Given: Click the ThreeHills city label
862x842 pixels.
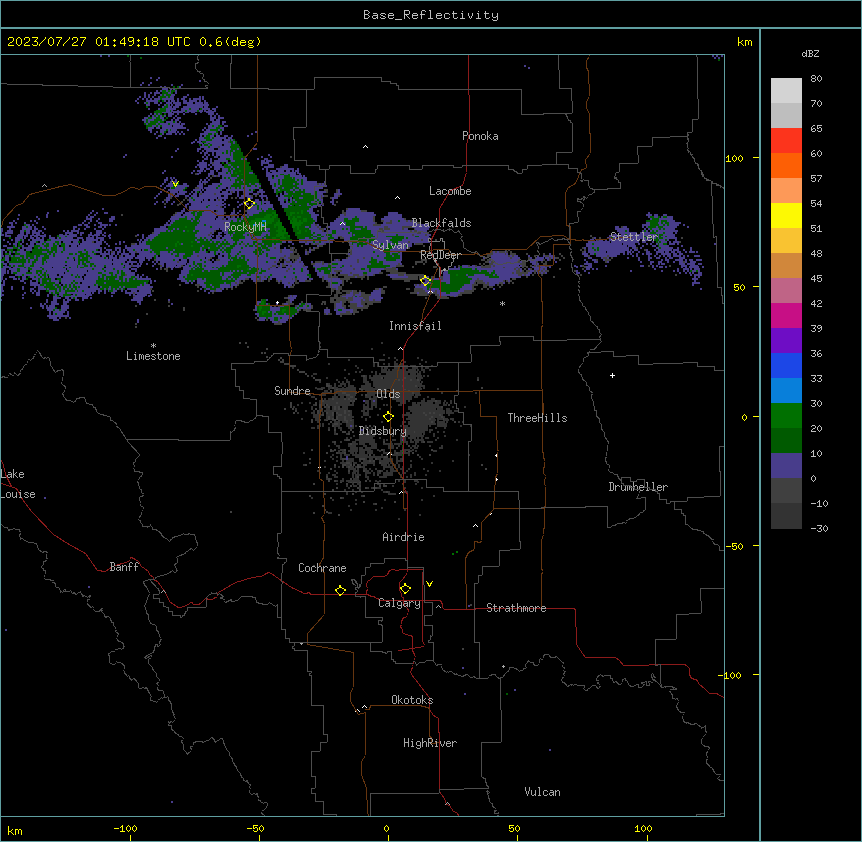Looking at the screenshot, I should tap(538, 418).
